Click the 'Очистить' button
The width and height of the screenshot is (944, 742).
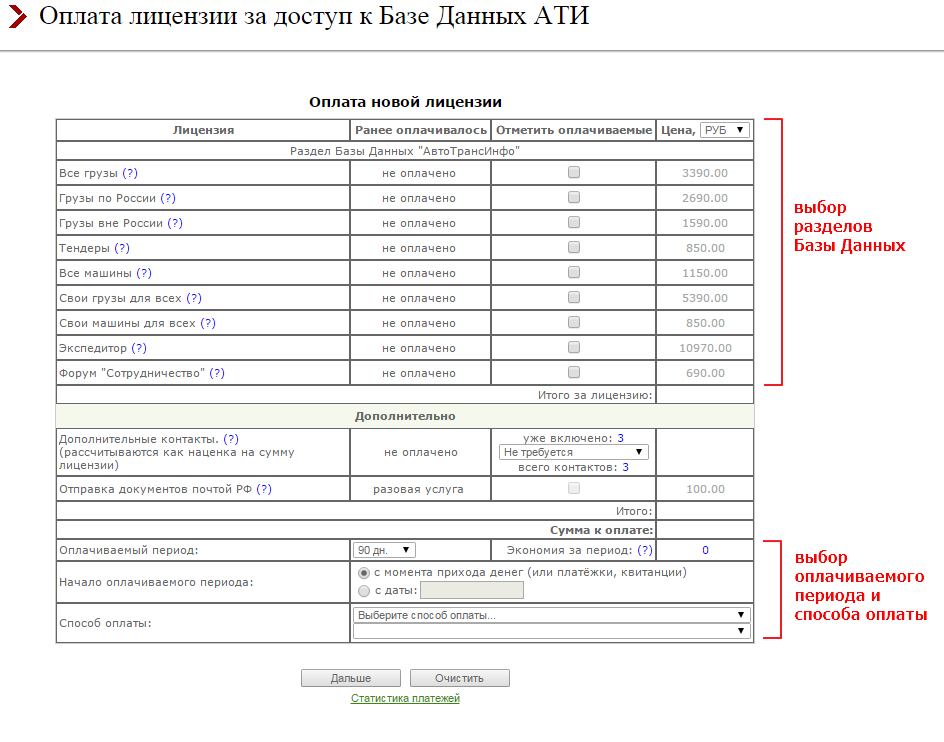459,678
